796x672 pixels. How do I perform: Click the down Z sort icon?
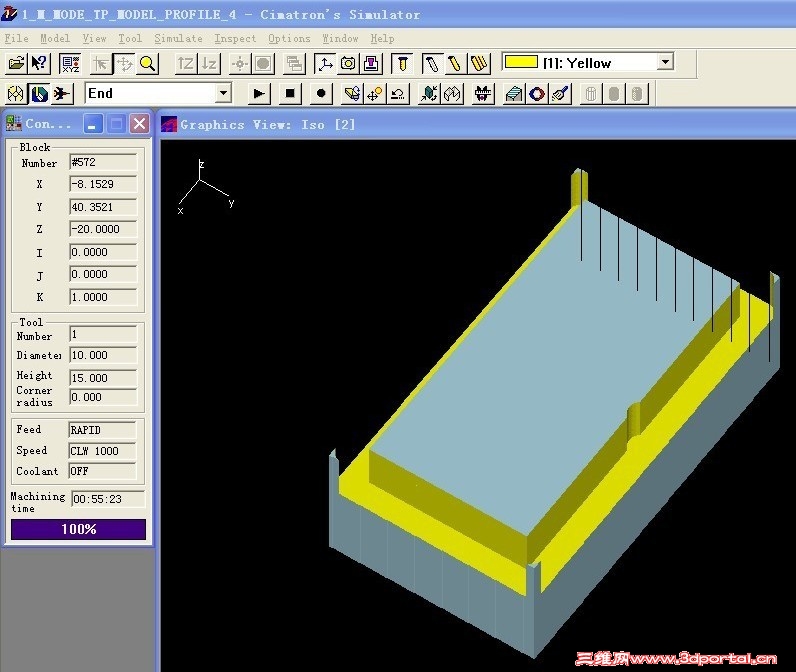[209, 63]
